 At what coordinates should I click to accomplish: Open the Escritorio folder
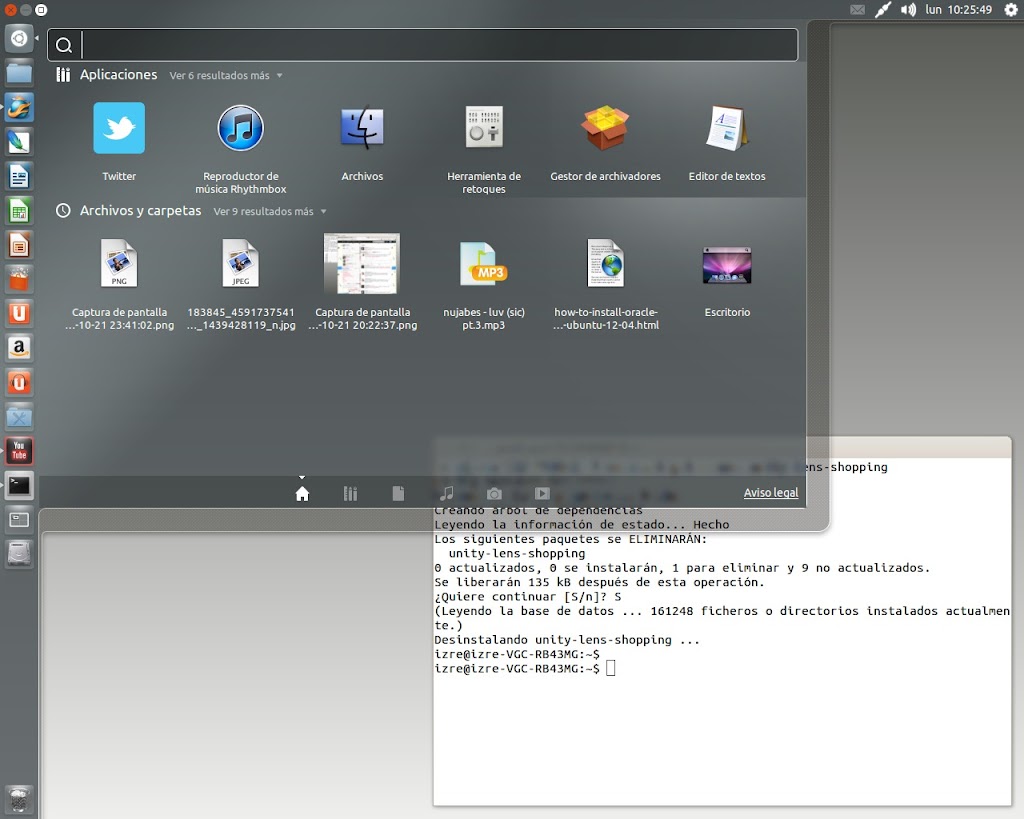click(727, 265)
